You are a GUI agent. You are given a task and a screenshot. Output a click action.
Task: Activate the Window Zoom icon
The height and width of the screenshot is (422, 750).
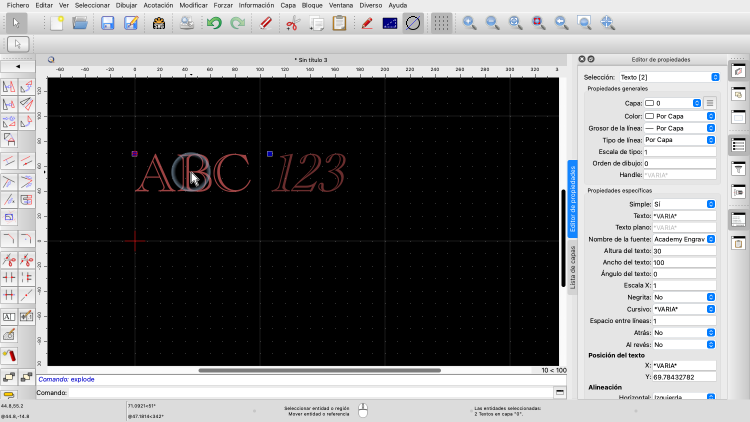(x=584, y=23)
